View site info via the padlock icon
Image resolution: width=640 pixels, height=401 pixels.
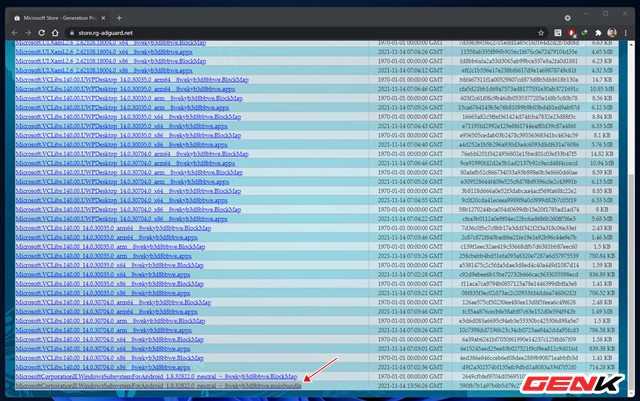(x=72, y=33)
